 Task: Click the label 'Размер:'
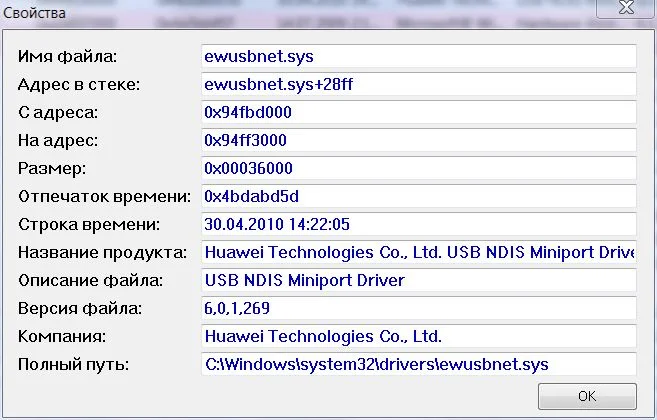point(52,169)
